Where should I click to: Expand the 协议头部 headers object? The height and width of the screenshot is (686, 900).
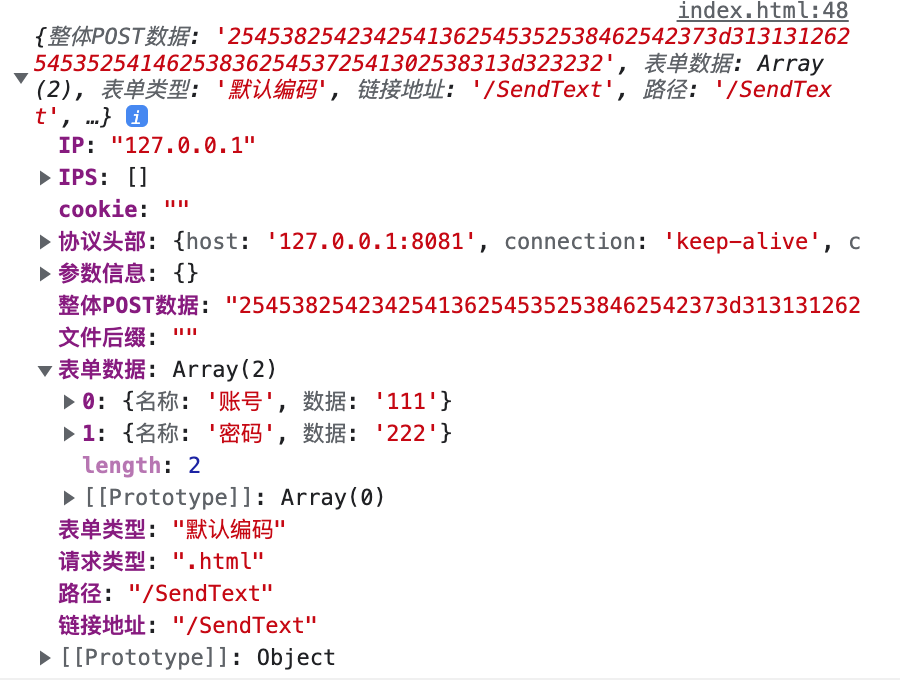pyautogui.click(x=45, y=242)
